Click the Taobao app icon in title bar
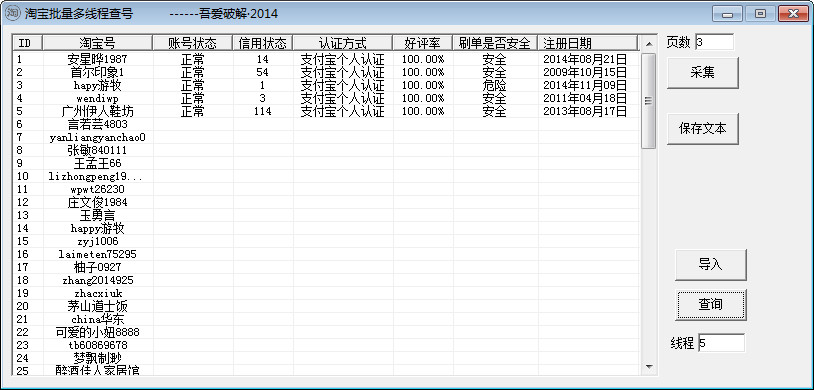Screen dimensions: 814x390 coord(12,14)
